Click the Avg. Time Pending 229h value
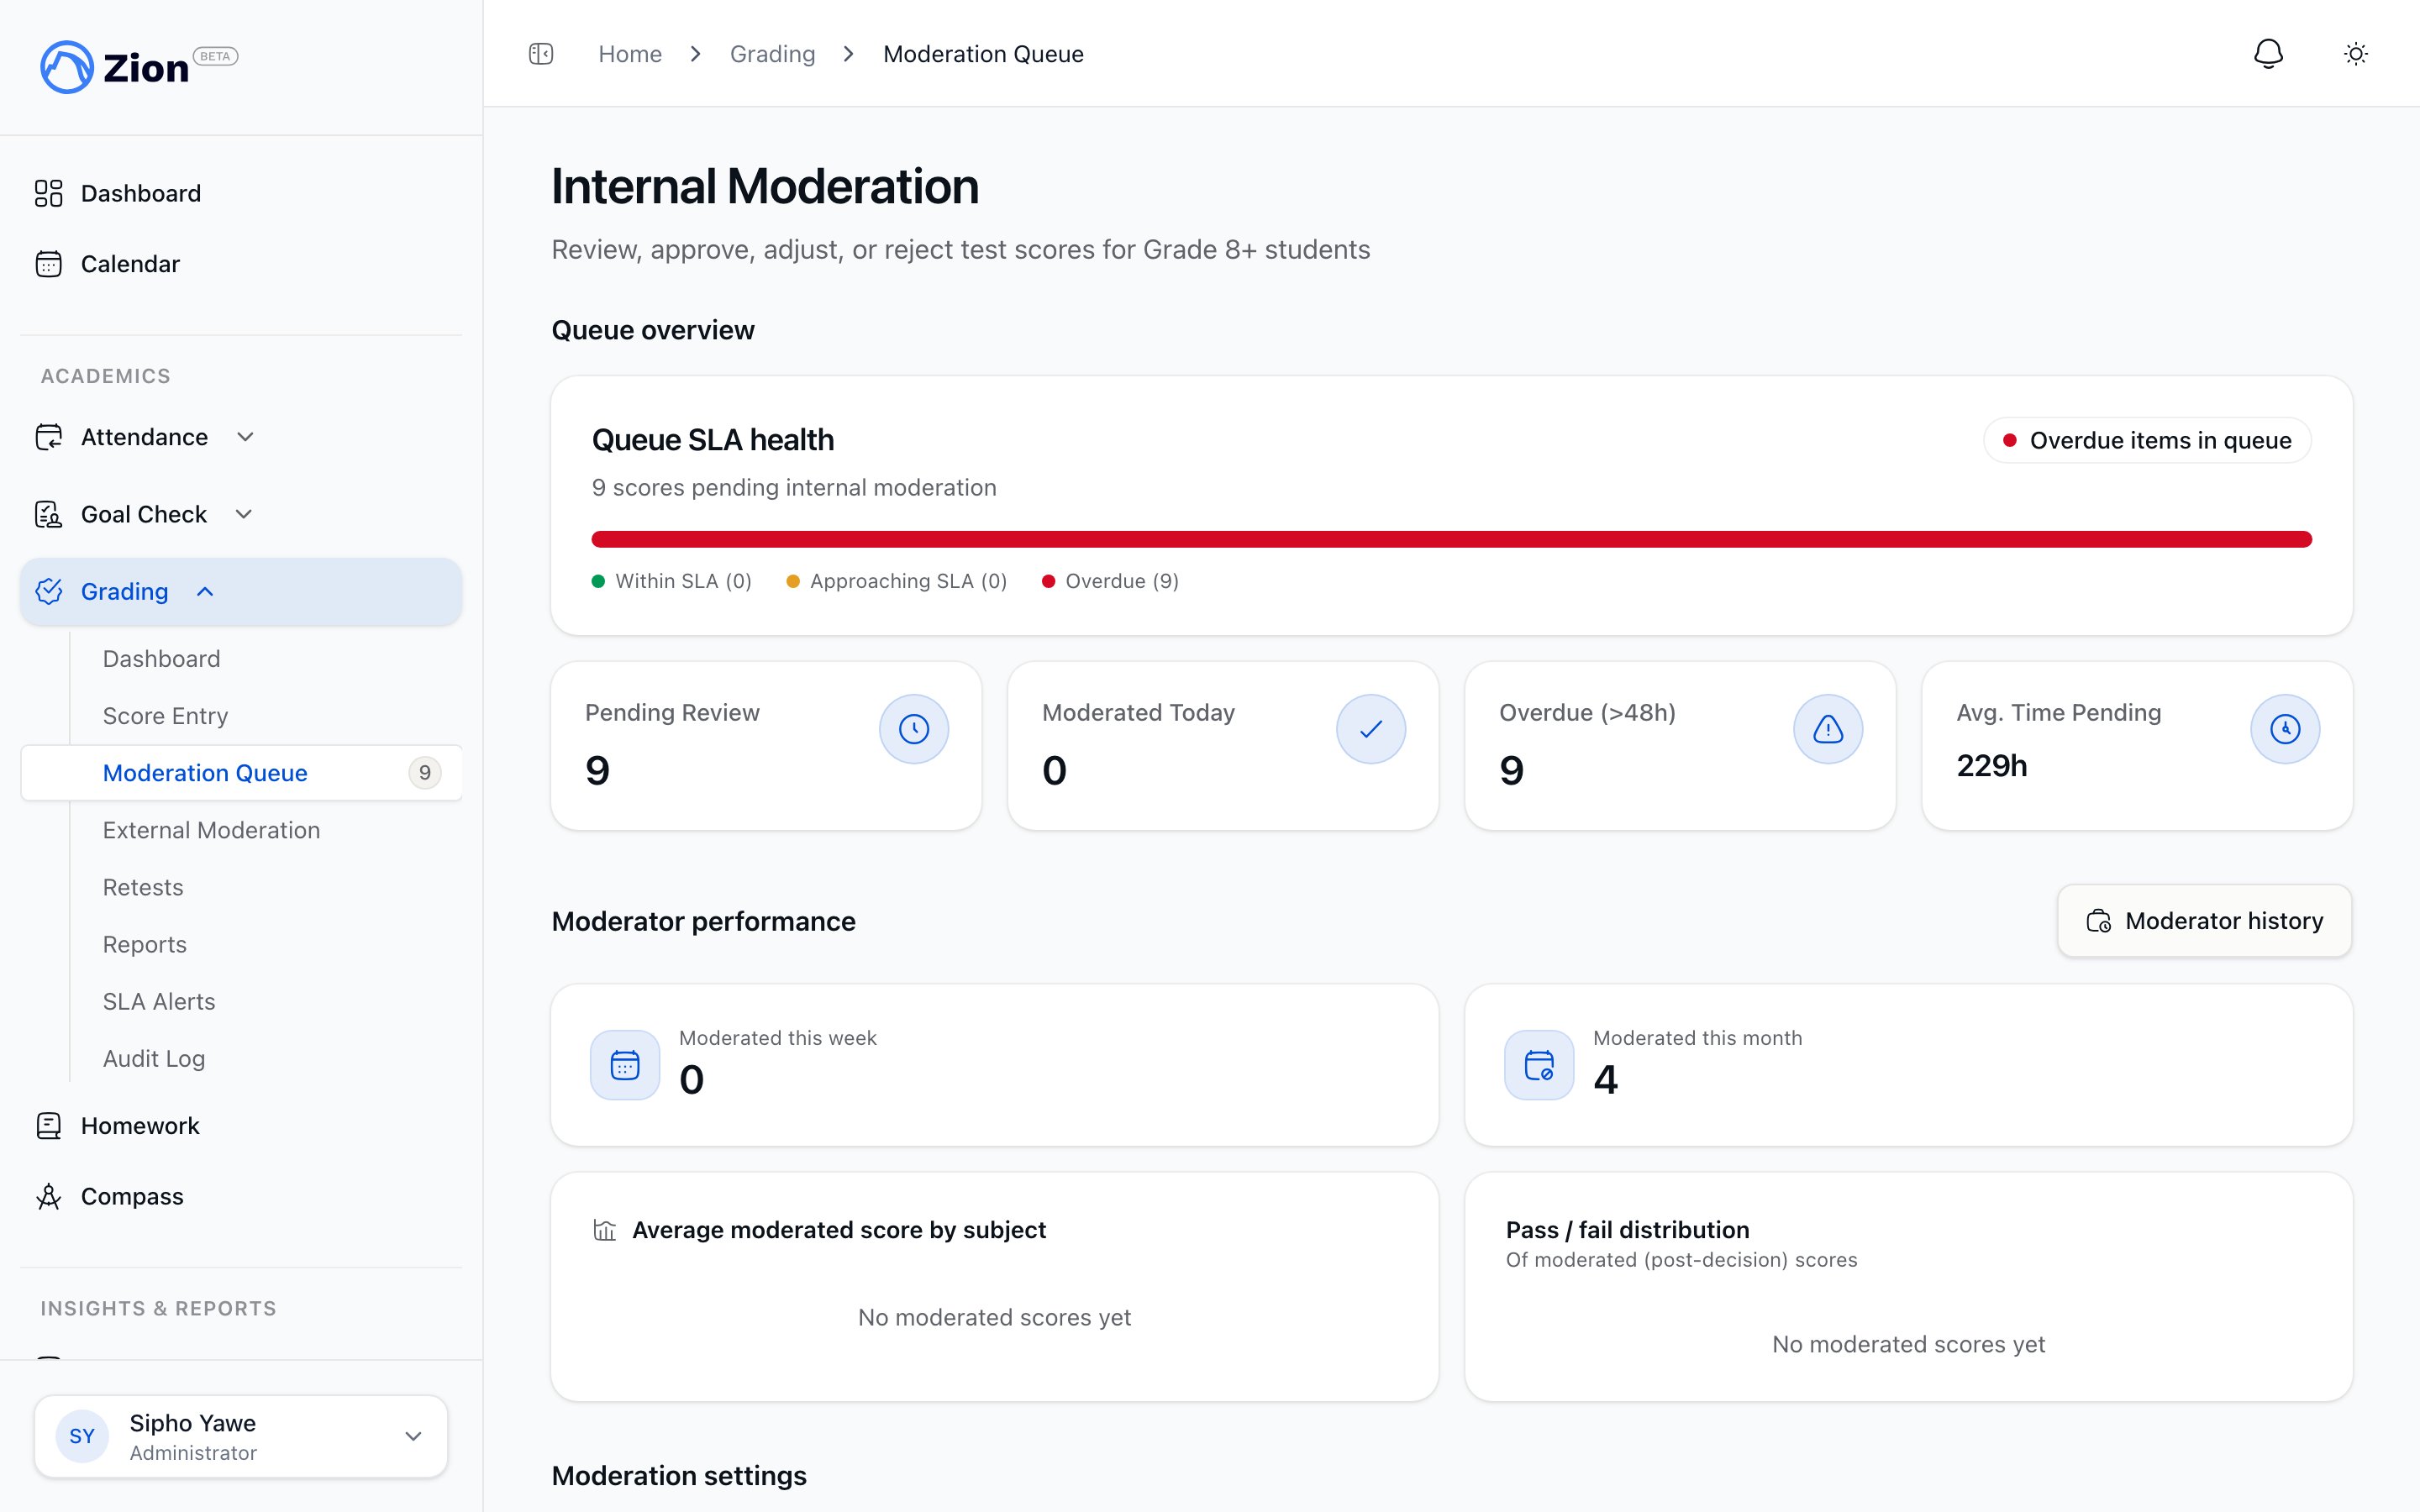This screenshot has height=1512, width=2420. point(1991,766)
